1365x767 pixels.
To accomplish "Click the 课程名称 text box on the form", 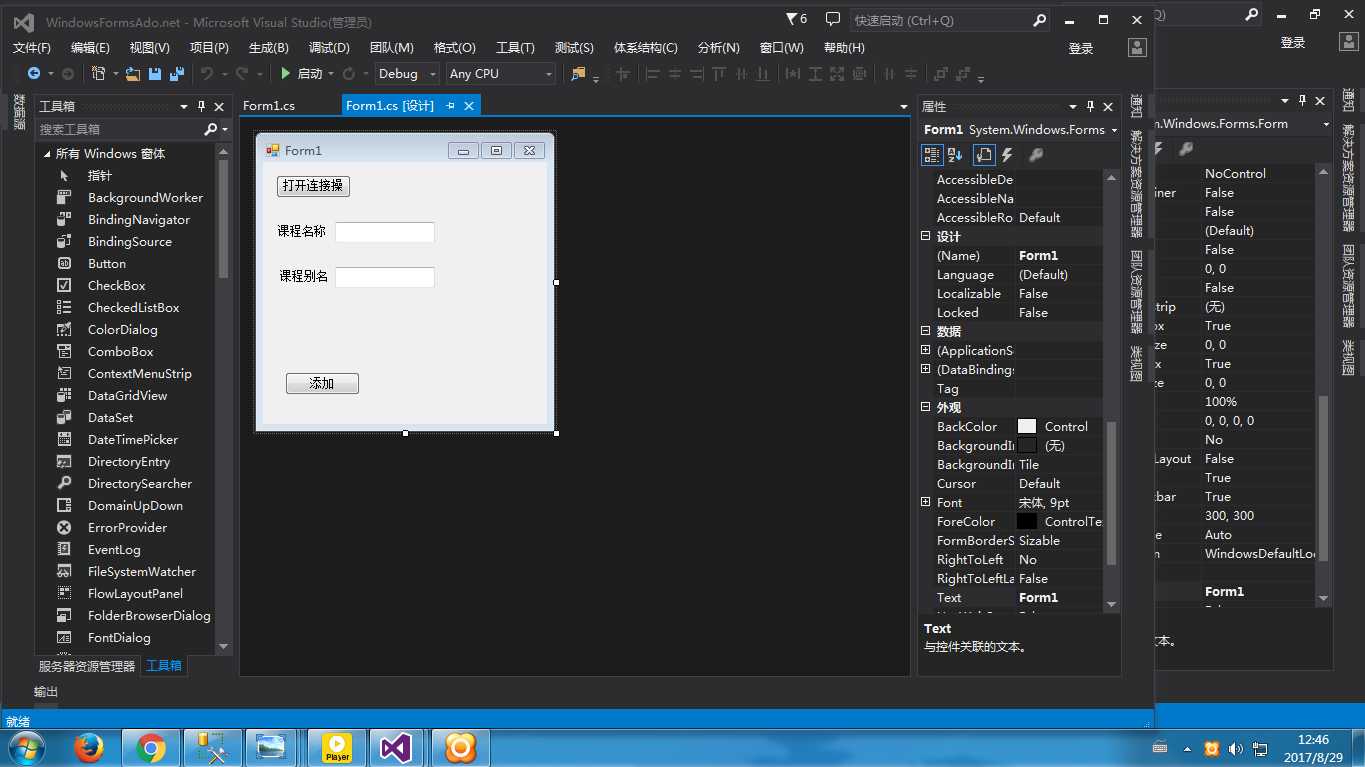I will [385, 232].
